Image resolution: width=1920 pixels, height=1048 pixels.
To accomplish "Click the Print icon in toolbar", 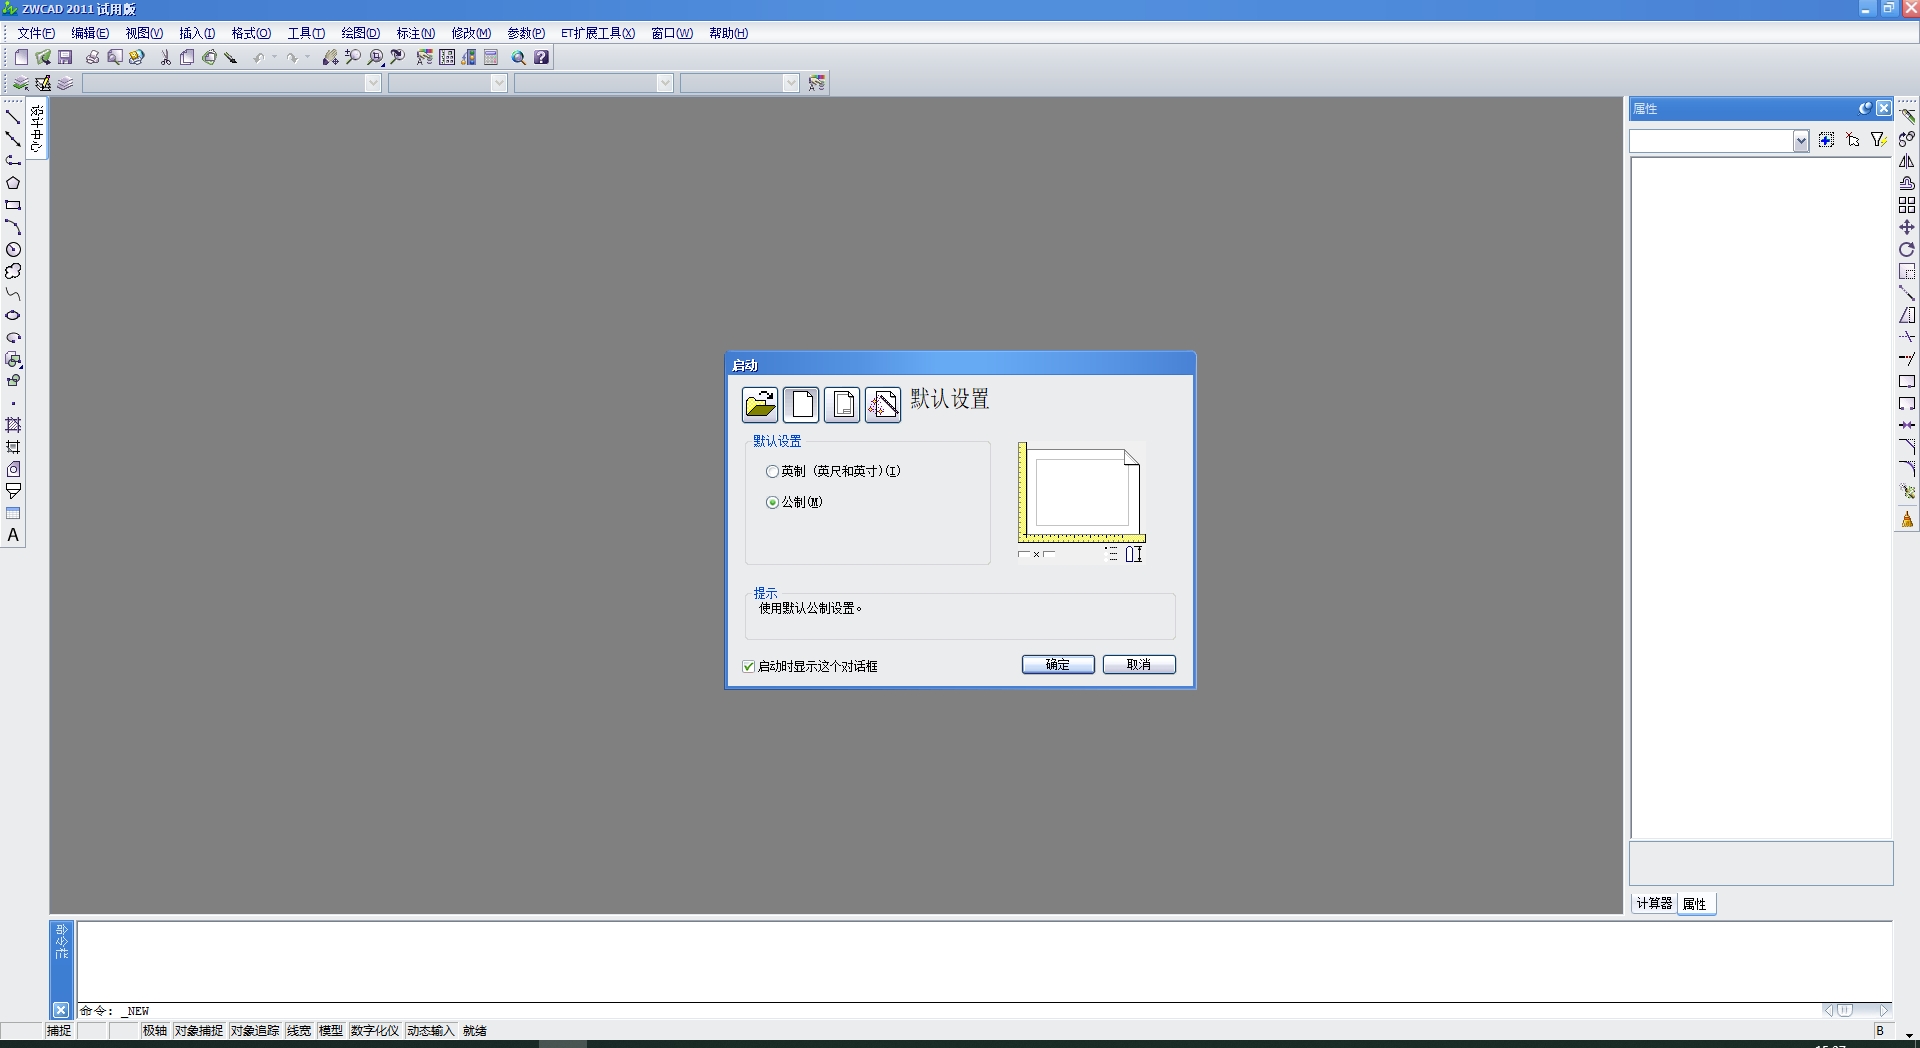I will pos(92,57).
